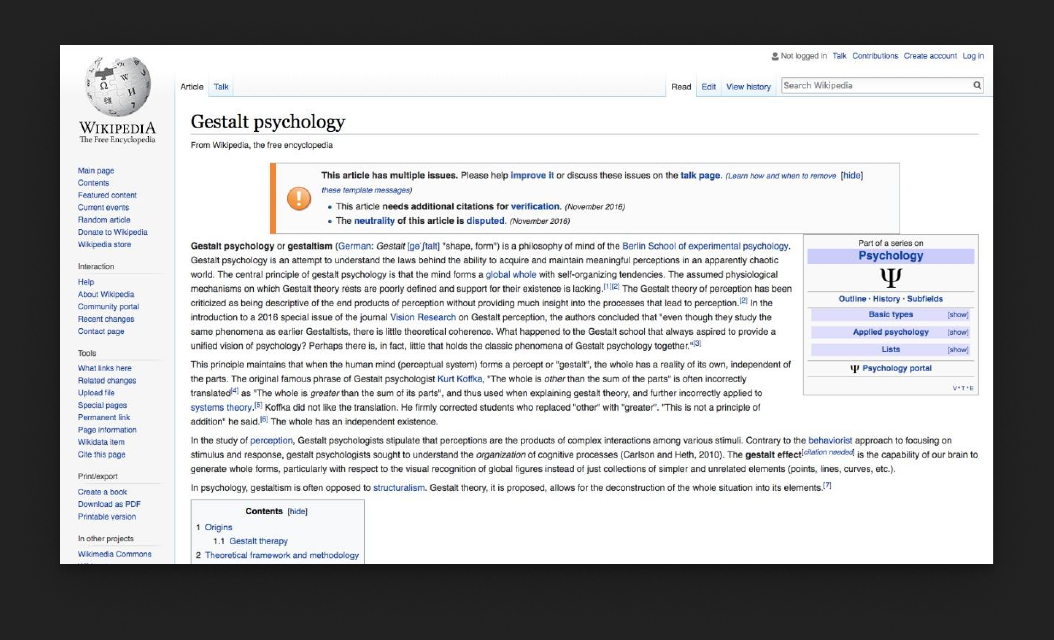1054x640 pixels.
Task: Open Psychology portal link
Action: pyautogui.click(x=897, y=368)
